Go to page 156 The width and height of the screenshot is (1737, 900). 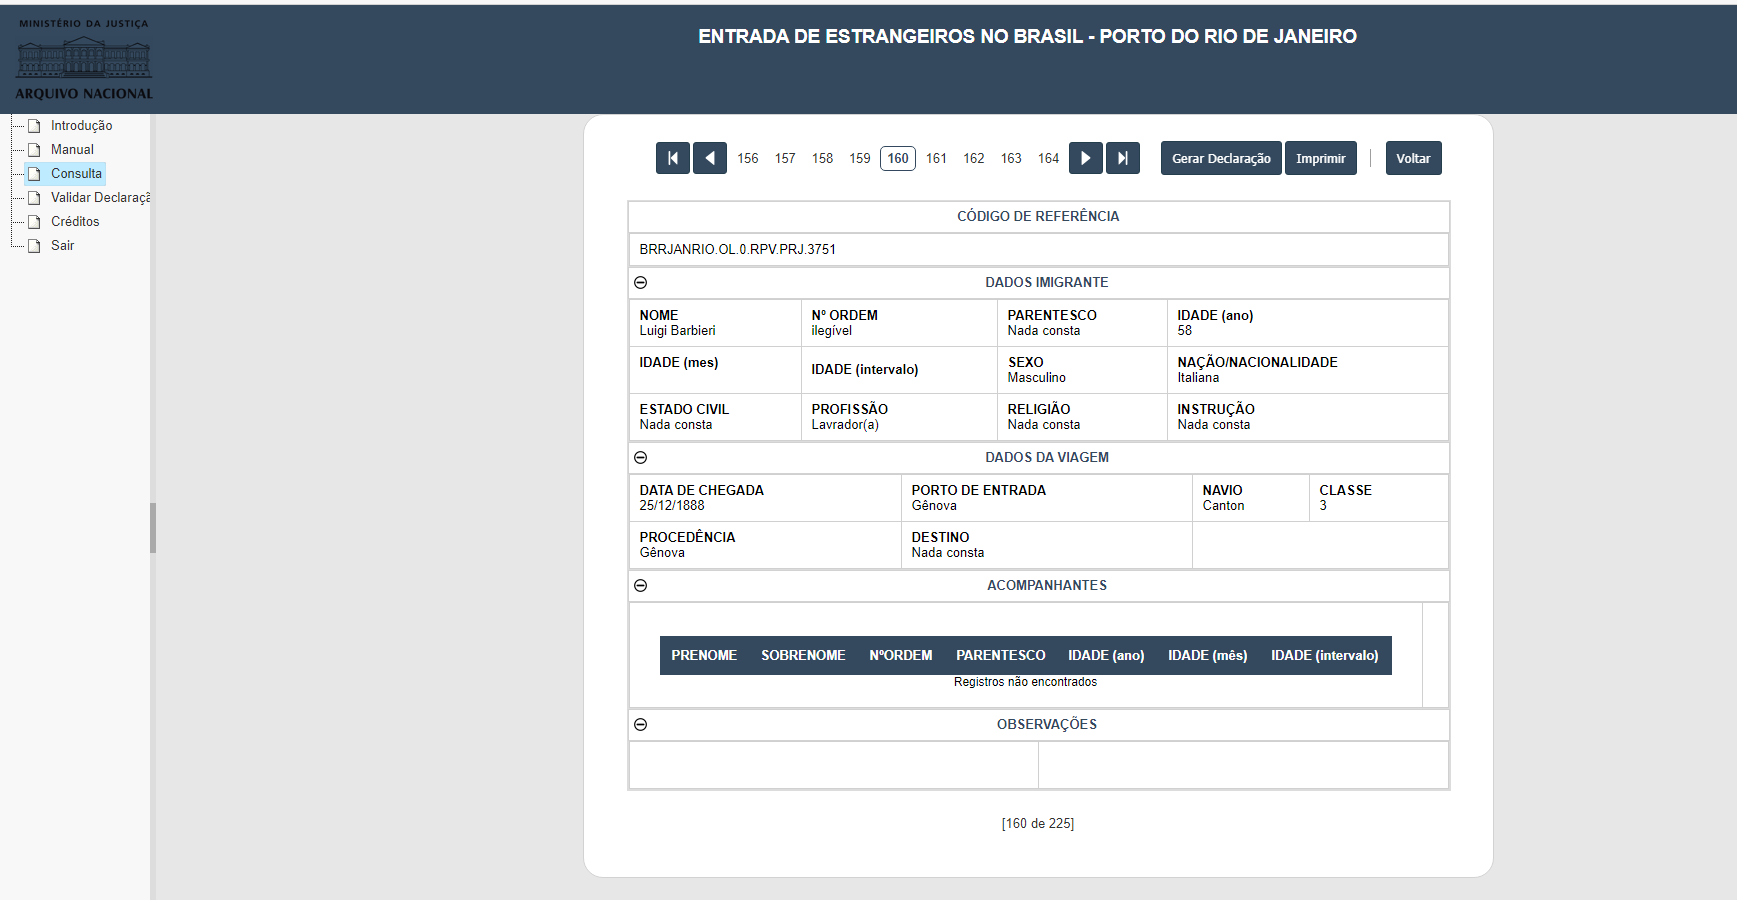pos(748,158)
